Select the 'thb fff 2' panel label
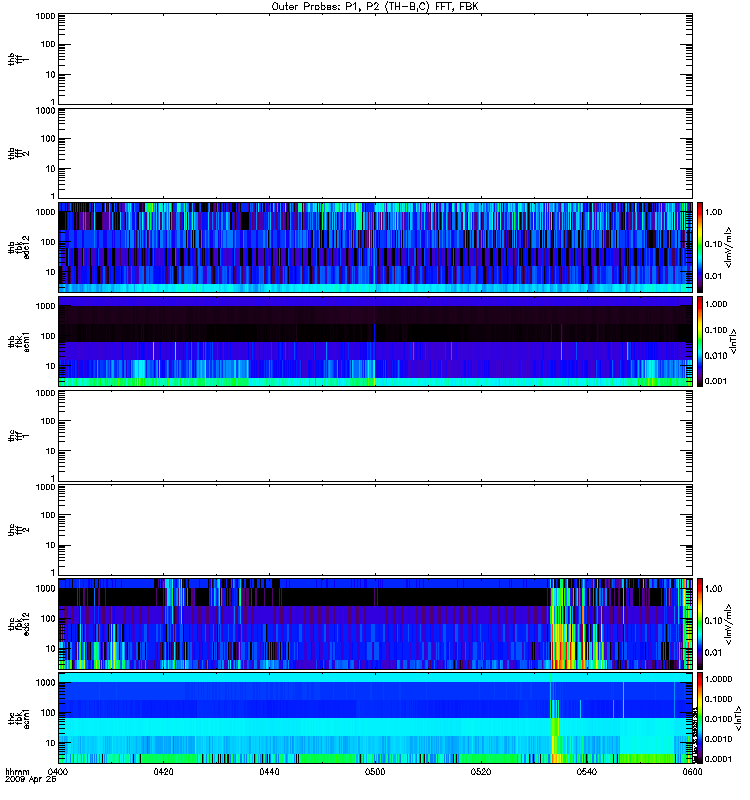Viewport: 750px width, 800px height. pyautogui.click(x=18, y=154)
